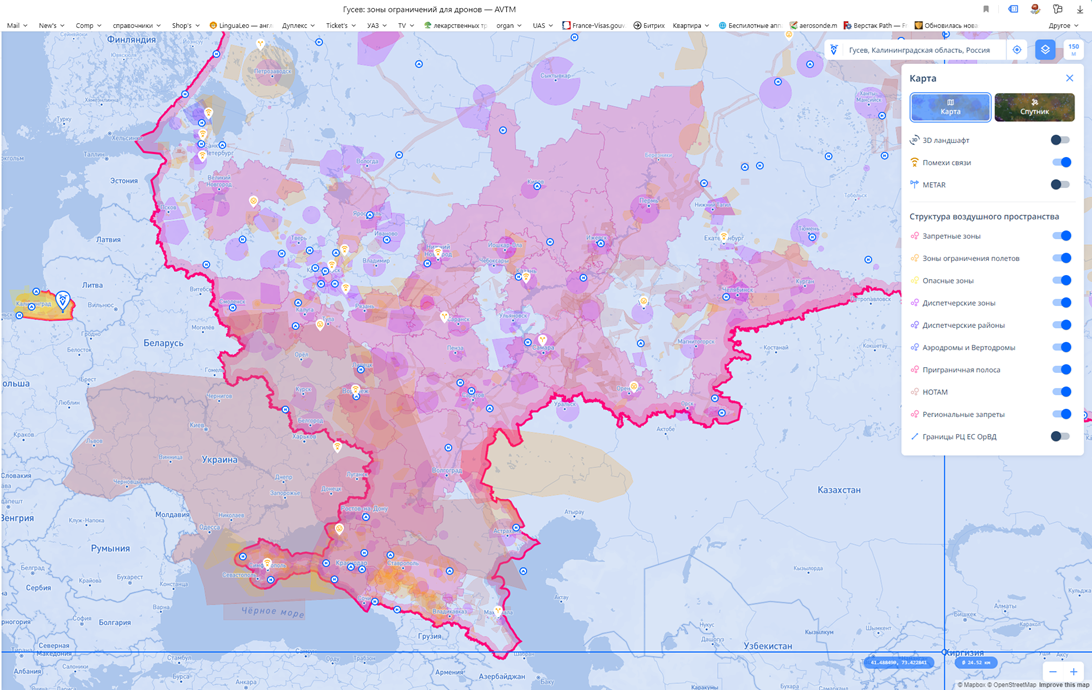
Task: Click the Диспетчерские зоны purple legend icon
Action: click(x=914, y=303)
